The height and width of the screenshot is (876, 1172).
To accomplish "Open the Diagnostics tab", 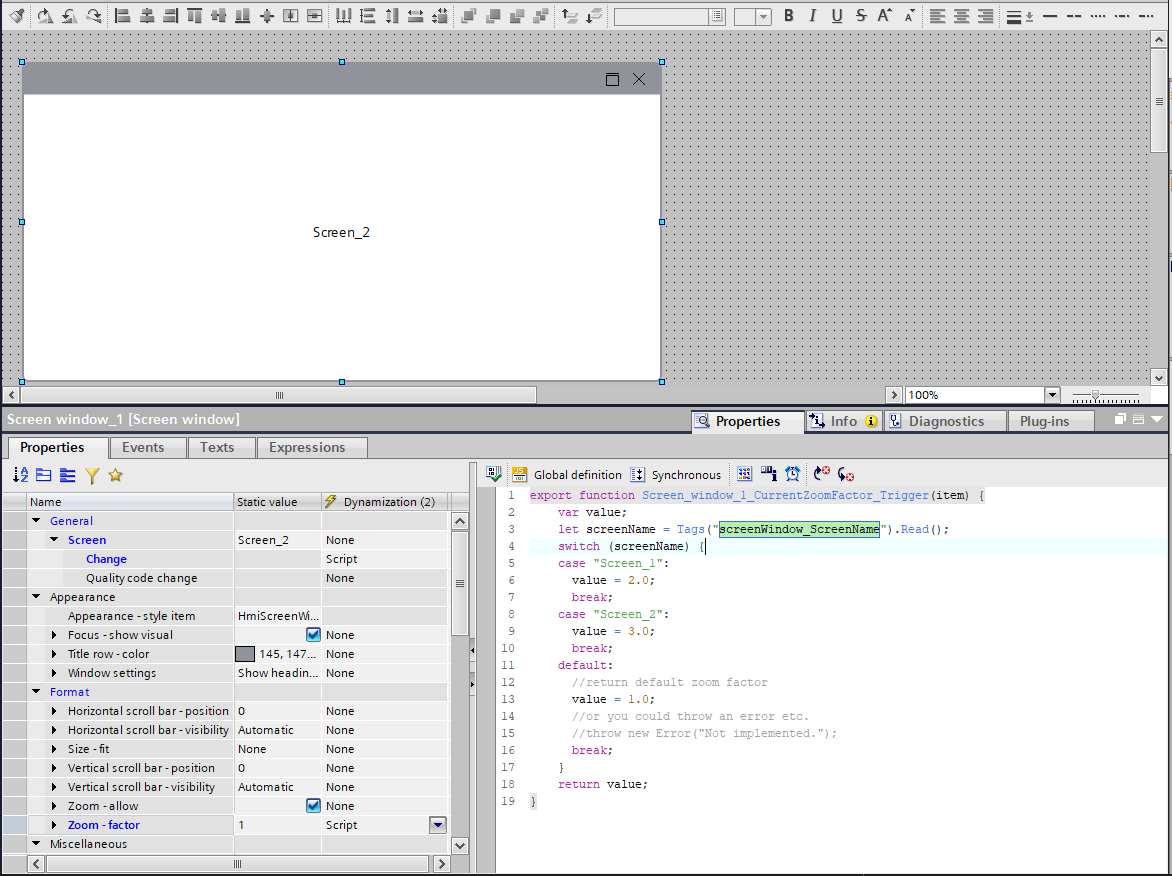I will pos(945,421).
